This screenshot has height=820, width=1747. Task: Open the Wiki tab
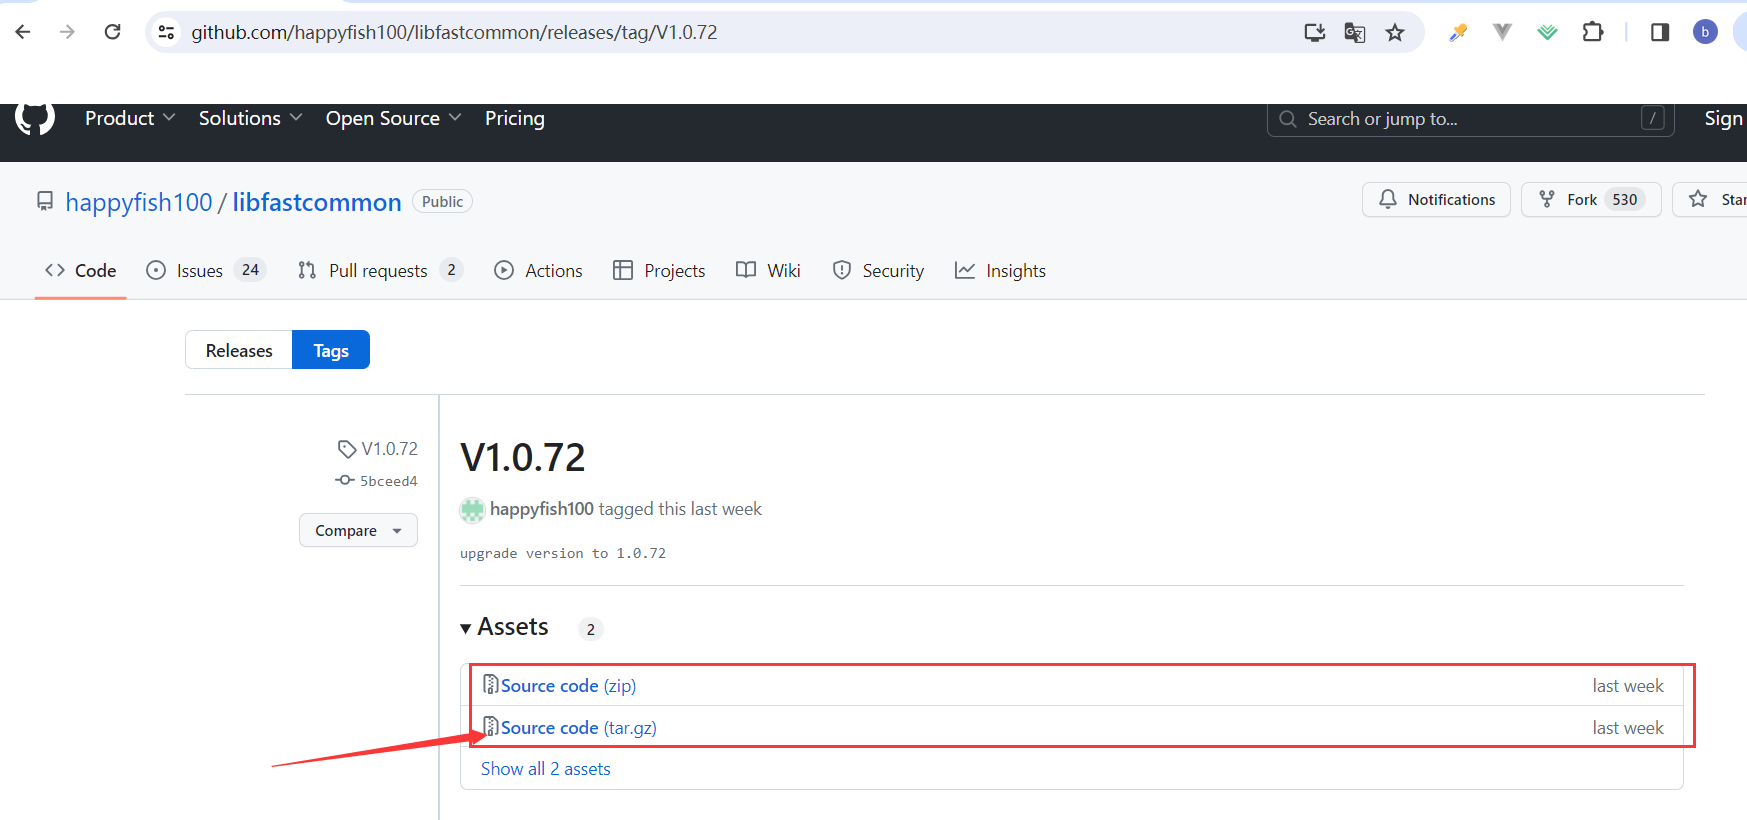tap(768, 270)
